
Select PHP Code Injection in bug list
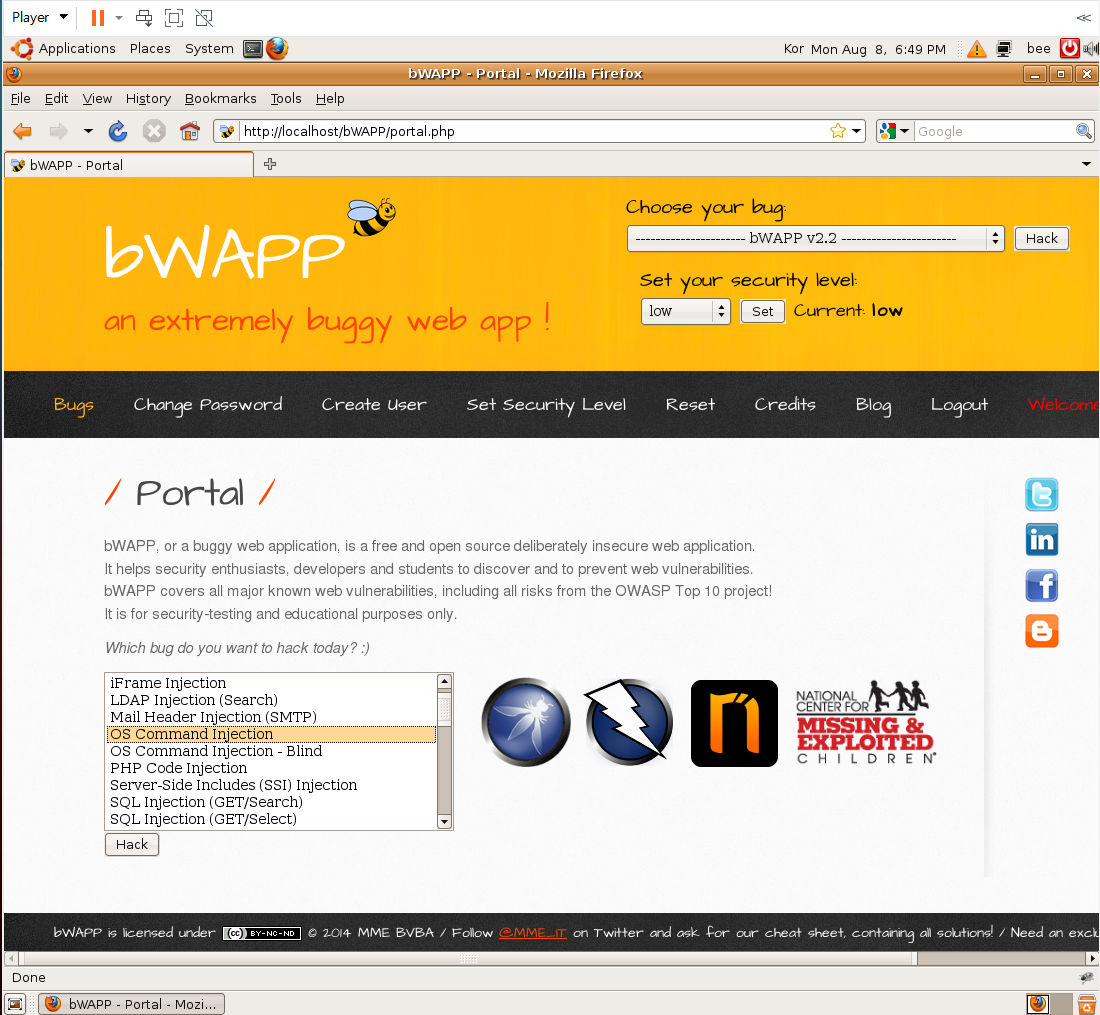271,768
